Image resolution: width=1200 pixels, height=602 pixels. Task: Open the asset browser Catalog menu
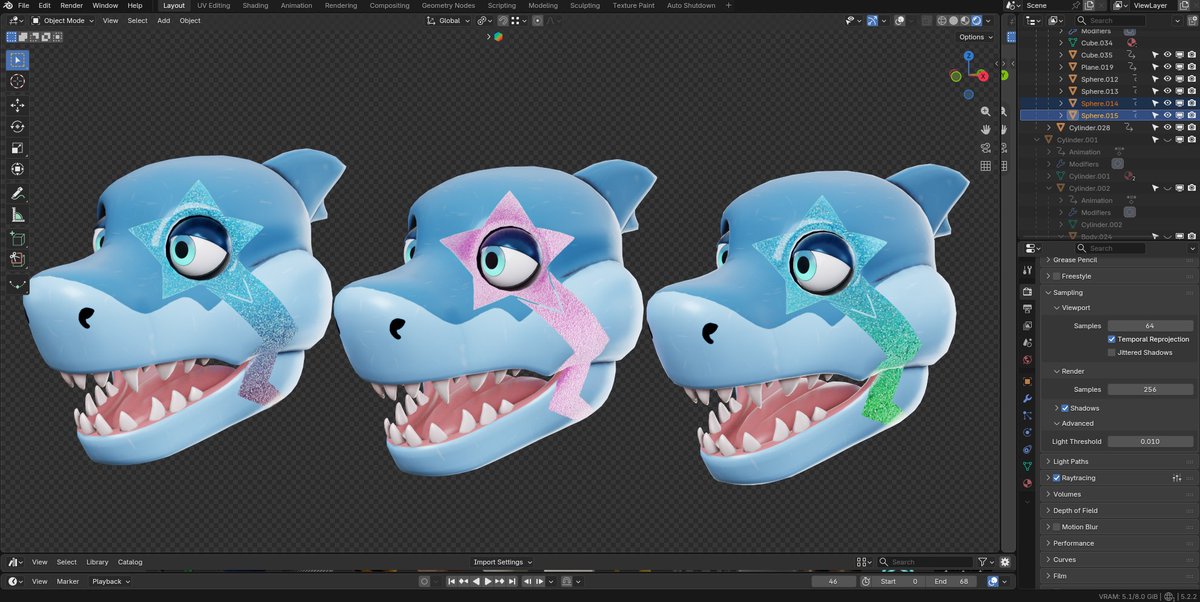[x=130, y=562]
